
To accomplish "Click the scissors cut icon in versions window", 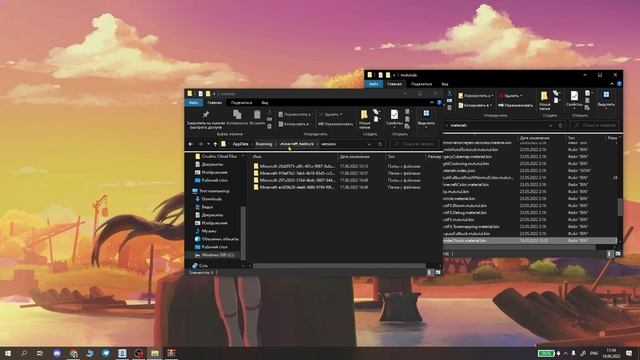I will (x=269, y=112).
